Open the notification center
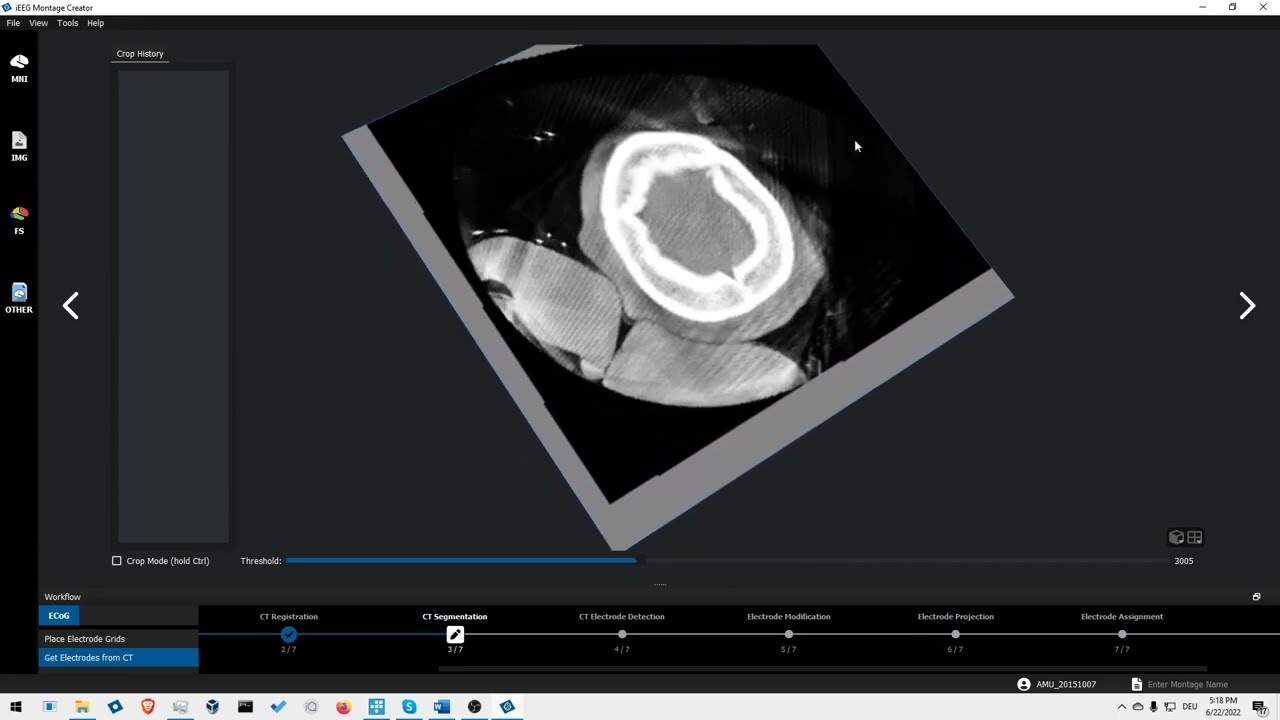Image resolution: width=1280 pixels, height=720 pixels. point(1260,707)
